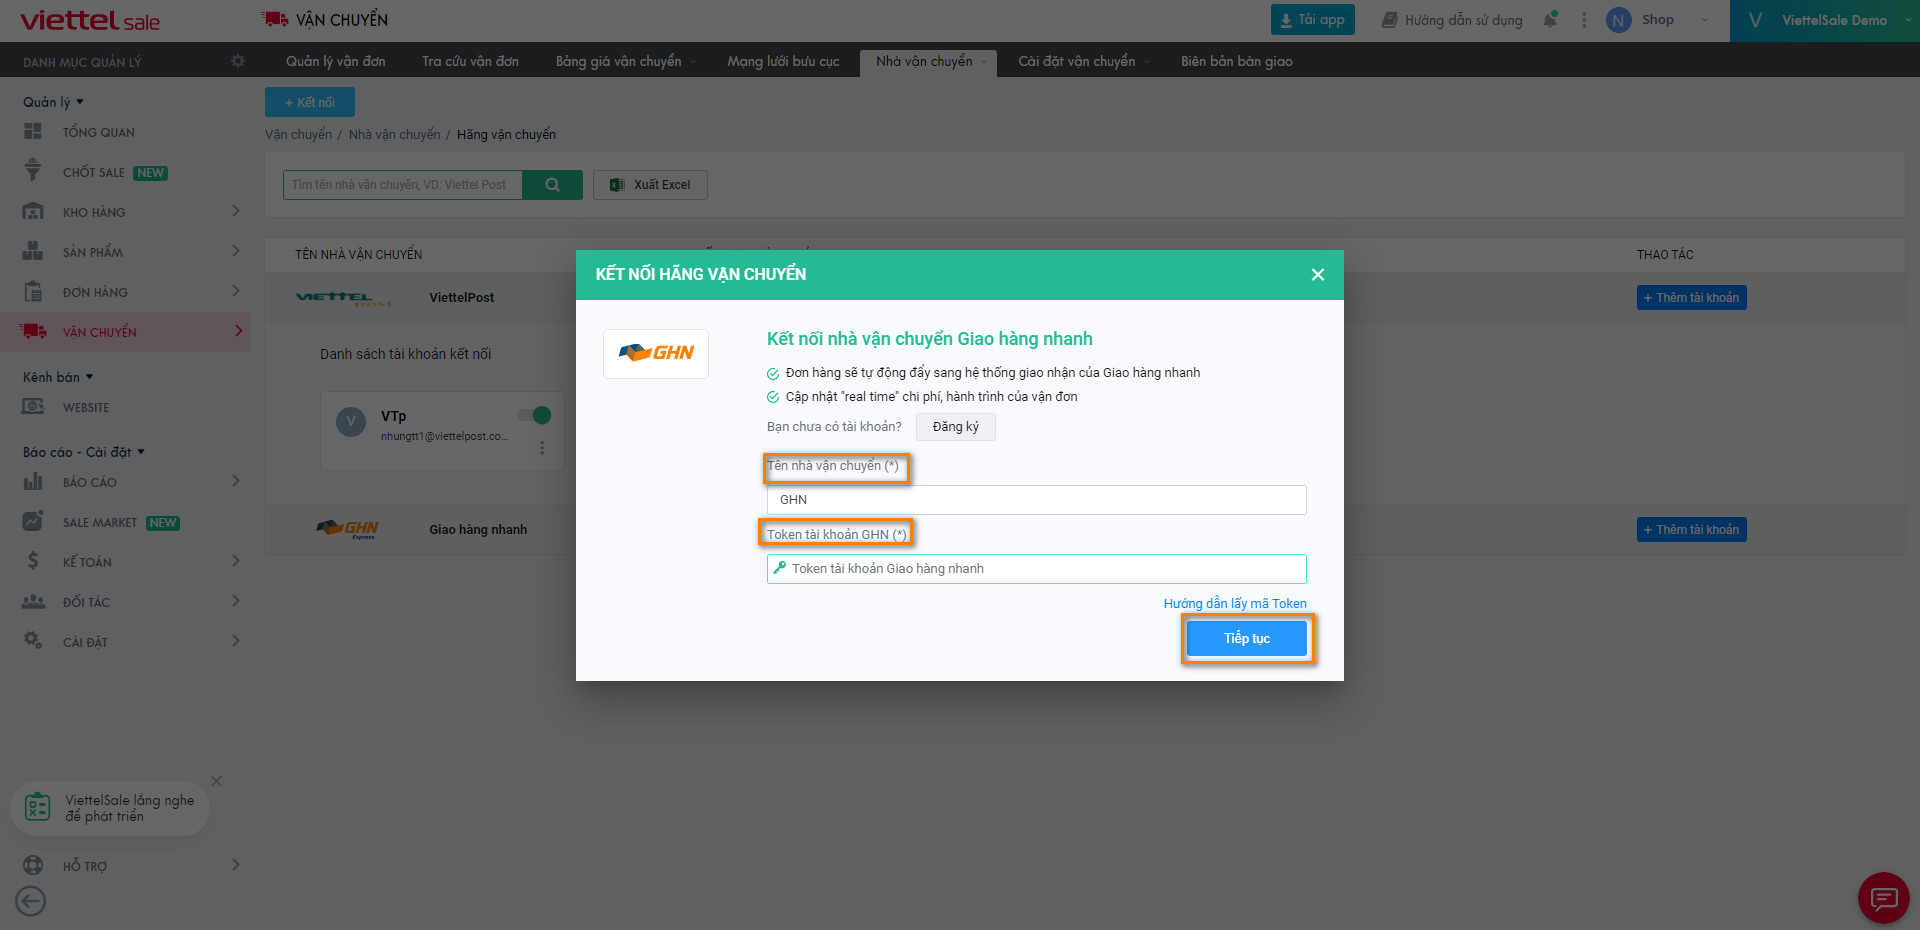The height and width of the screenshot is (930, 1920).
Task: Click the Xuất Excel button
Action: point(650,185)
